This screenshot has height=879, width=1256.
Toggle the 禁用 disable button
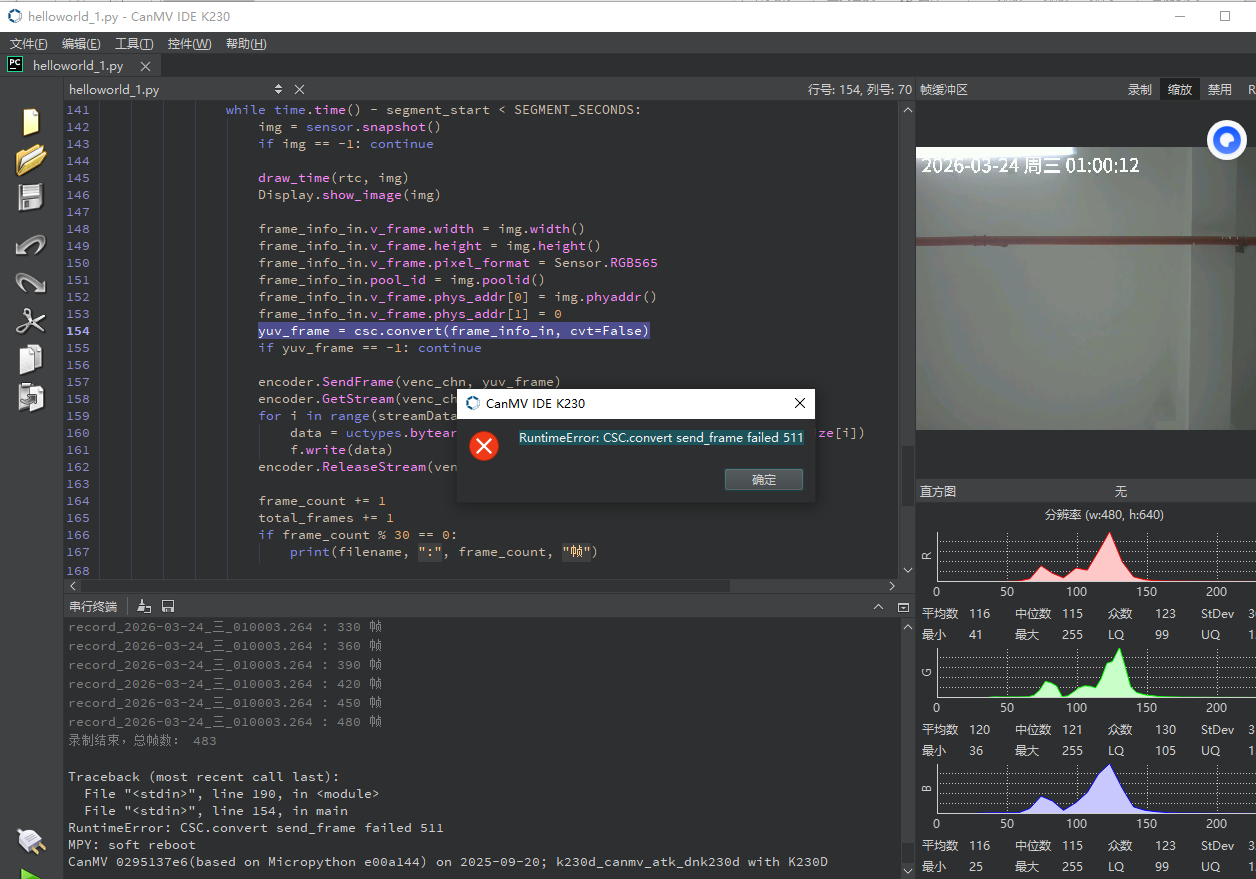(x=1220, y=90)
